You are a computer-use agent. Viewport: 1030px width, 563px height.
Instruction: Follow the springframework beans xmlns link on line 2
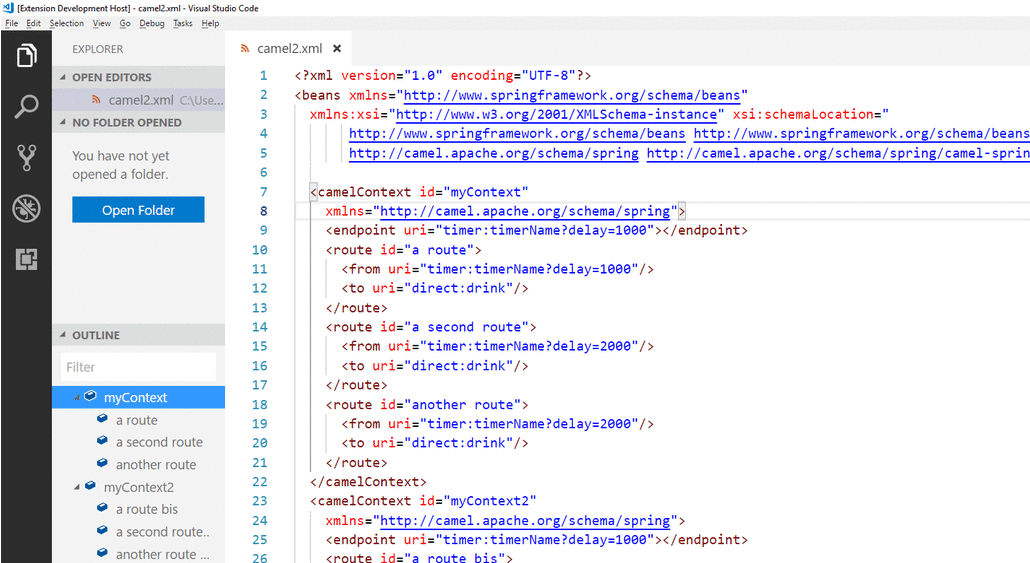pyautogui.click(x=571, y=95)
